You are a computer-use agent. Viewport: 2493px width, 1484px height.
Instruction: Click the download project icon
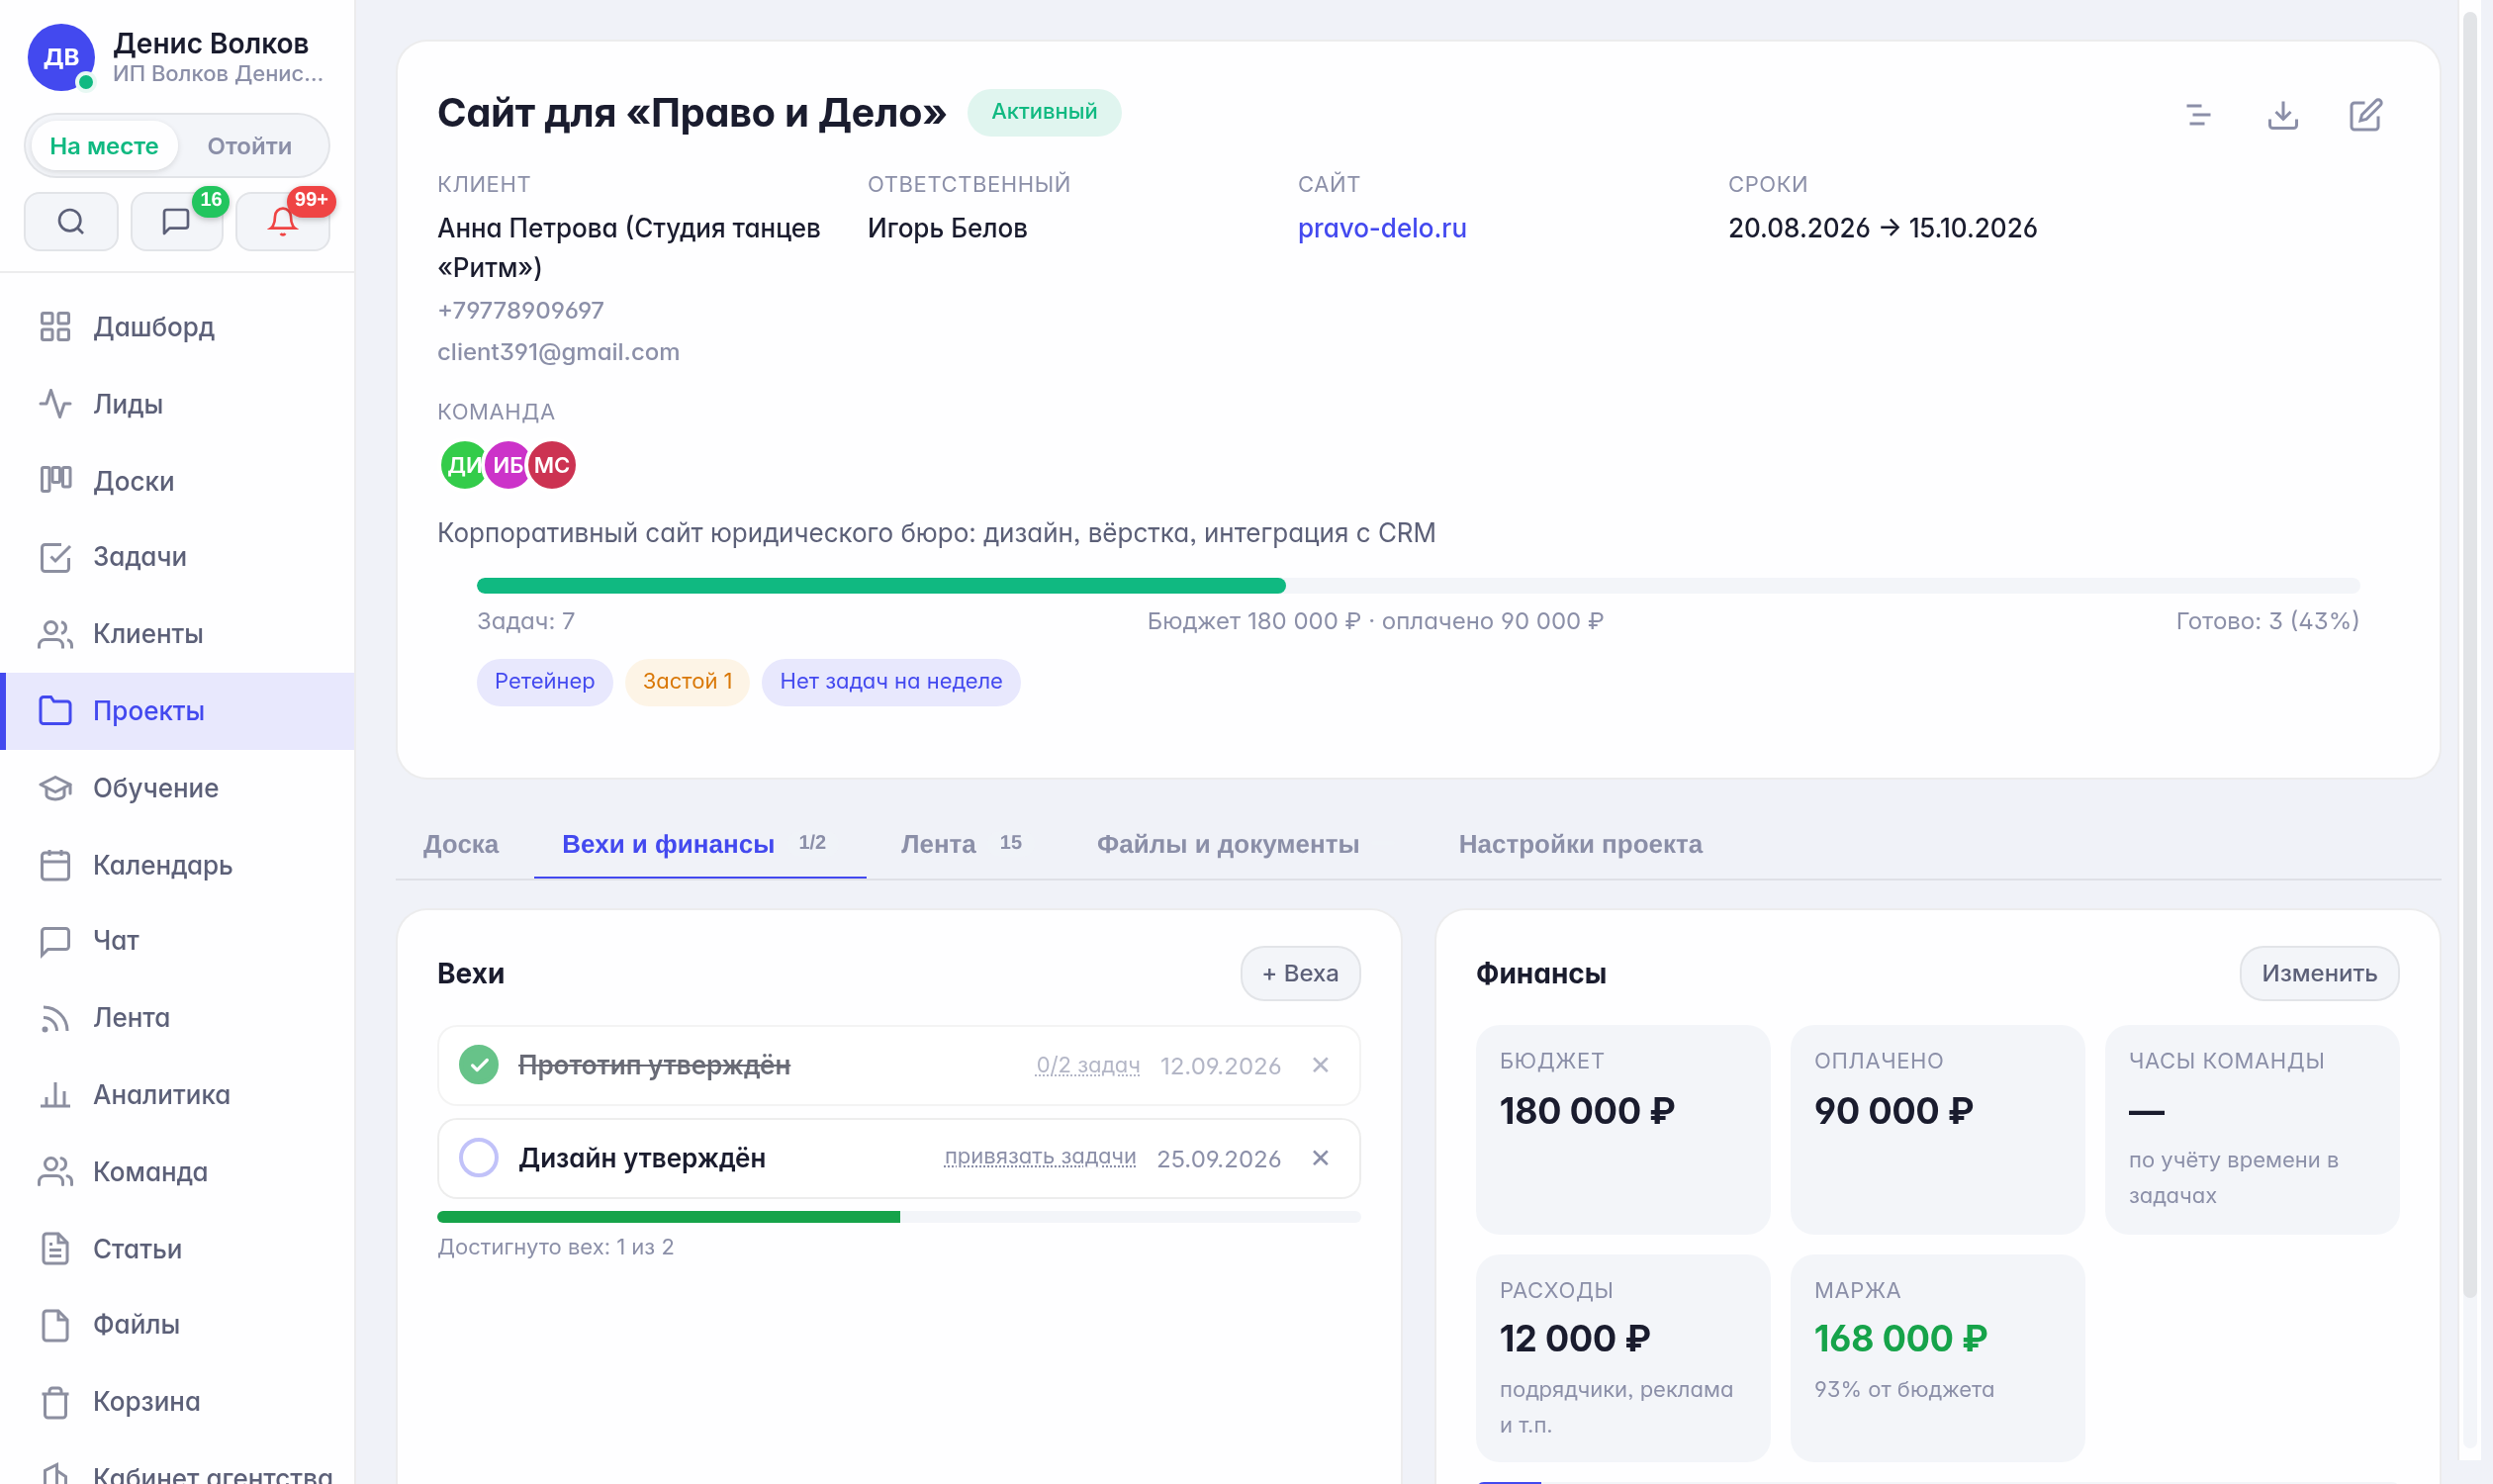pos(2282,115)
